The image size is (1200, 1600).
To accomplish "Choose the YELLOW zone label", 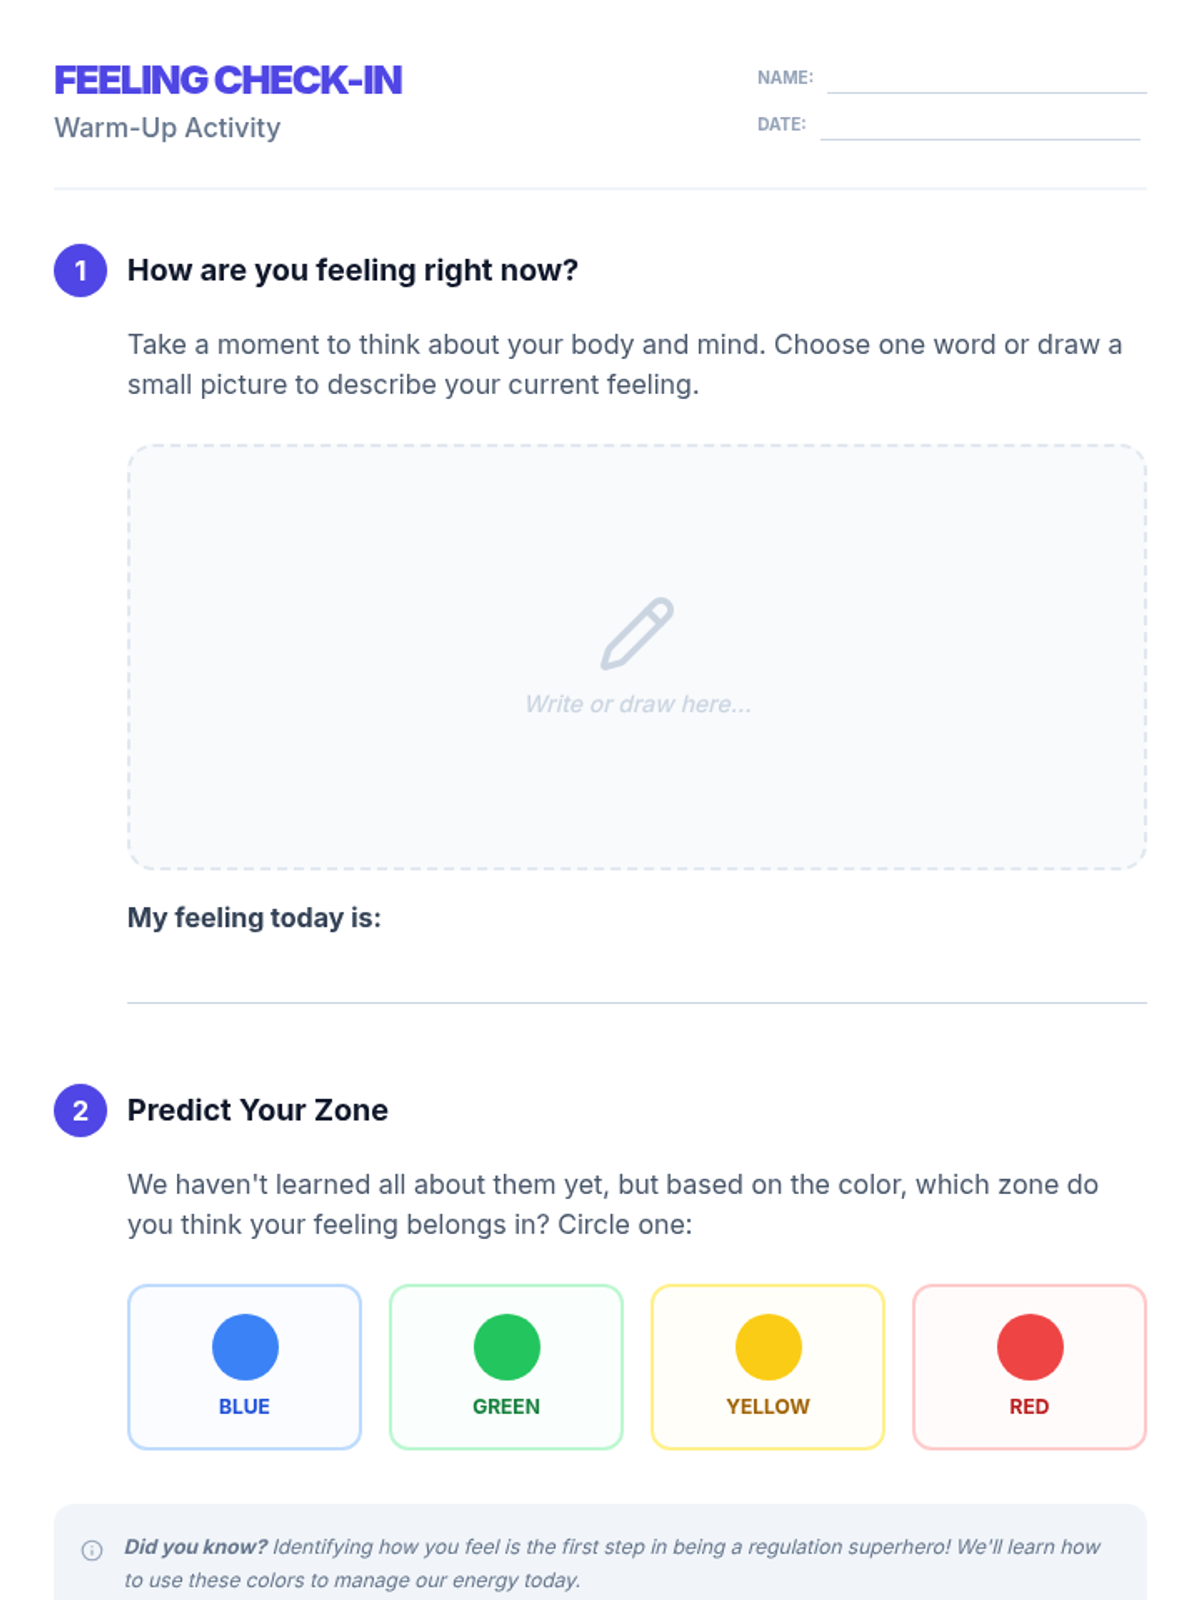I will click(768, 1406).
